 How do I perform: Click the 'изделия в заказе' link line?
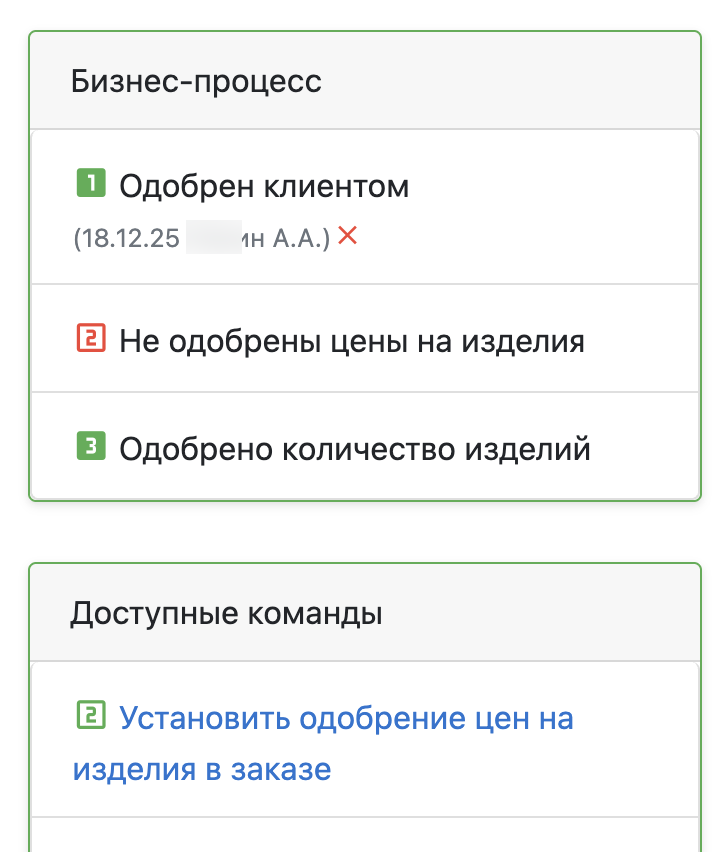click(201, 770)
